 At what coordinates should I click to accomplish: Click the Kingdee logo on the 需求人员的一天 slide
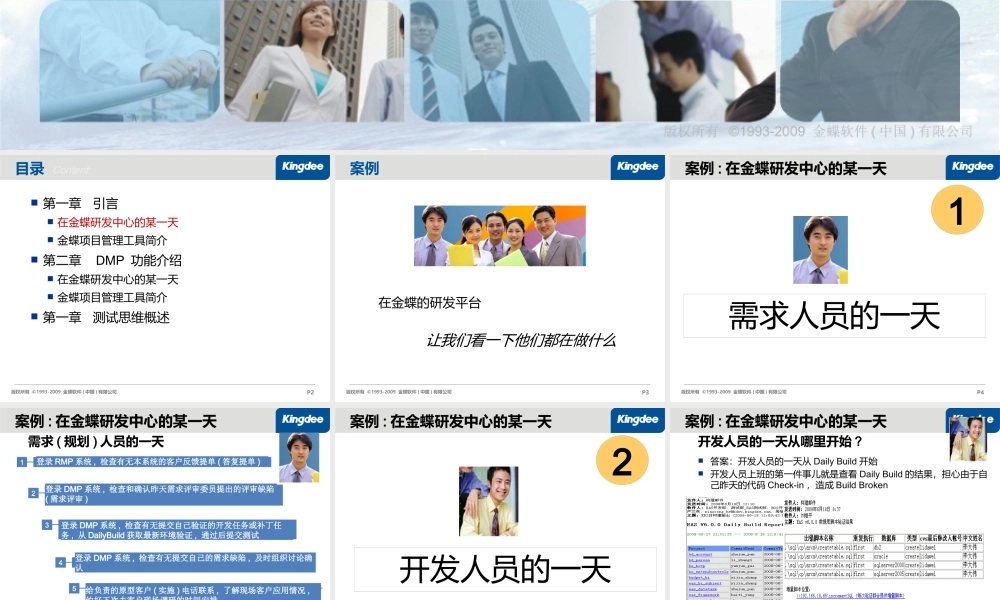pos(972,167)
